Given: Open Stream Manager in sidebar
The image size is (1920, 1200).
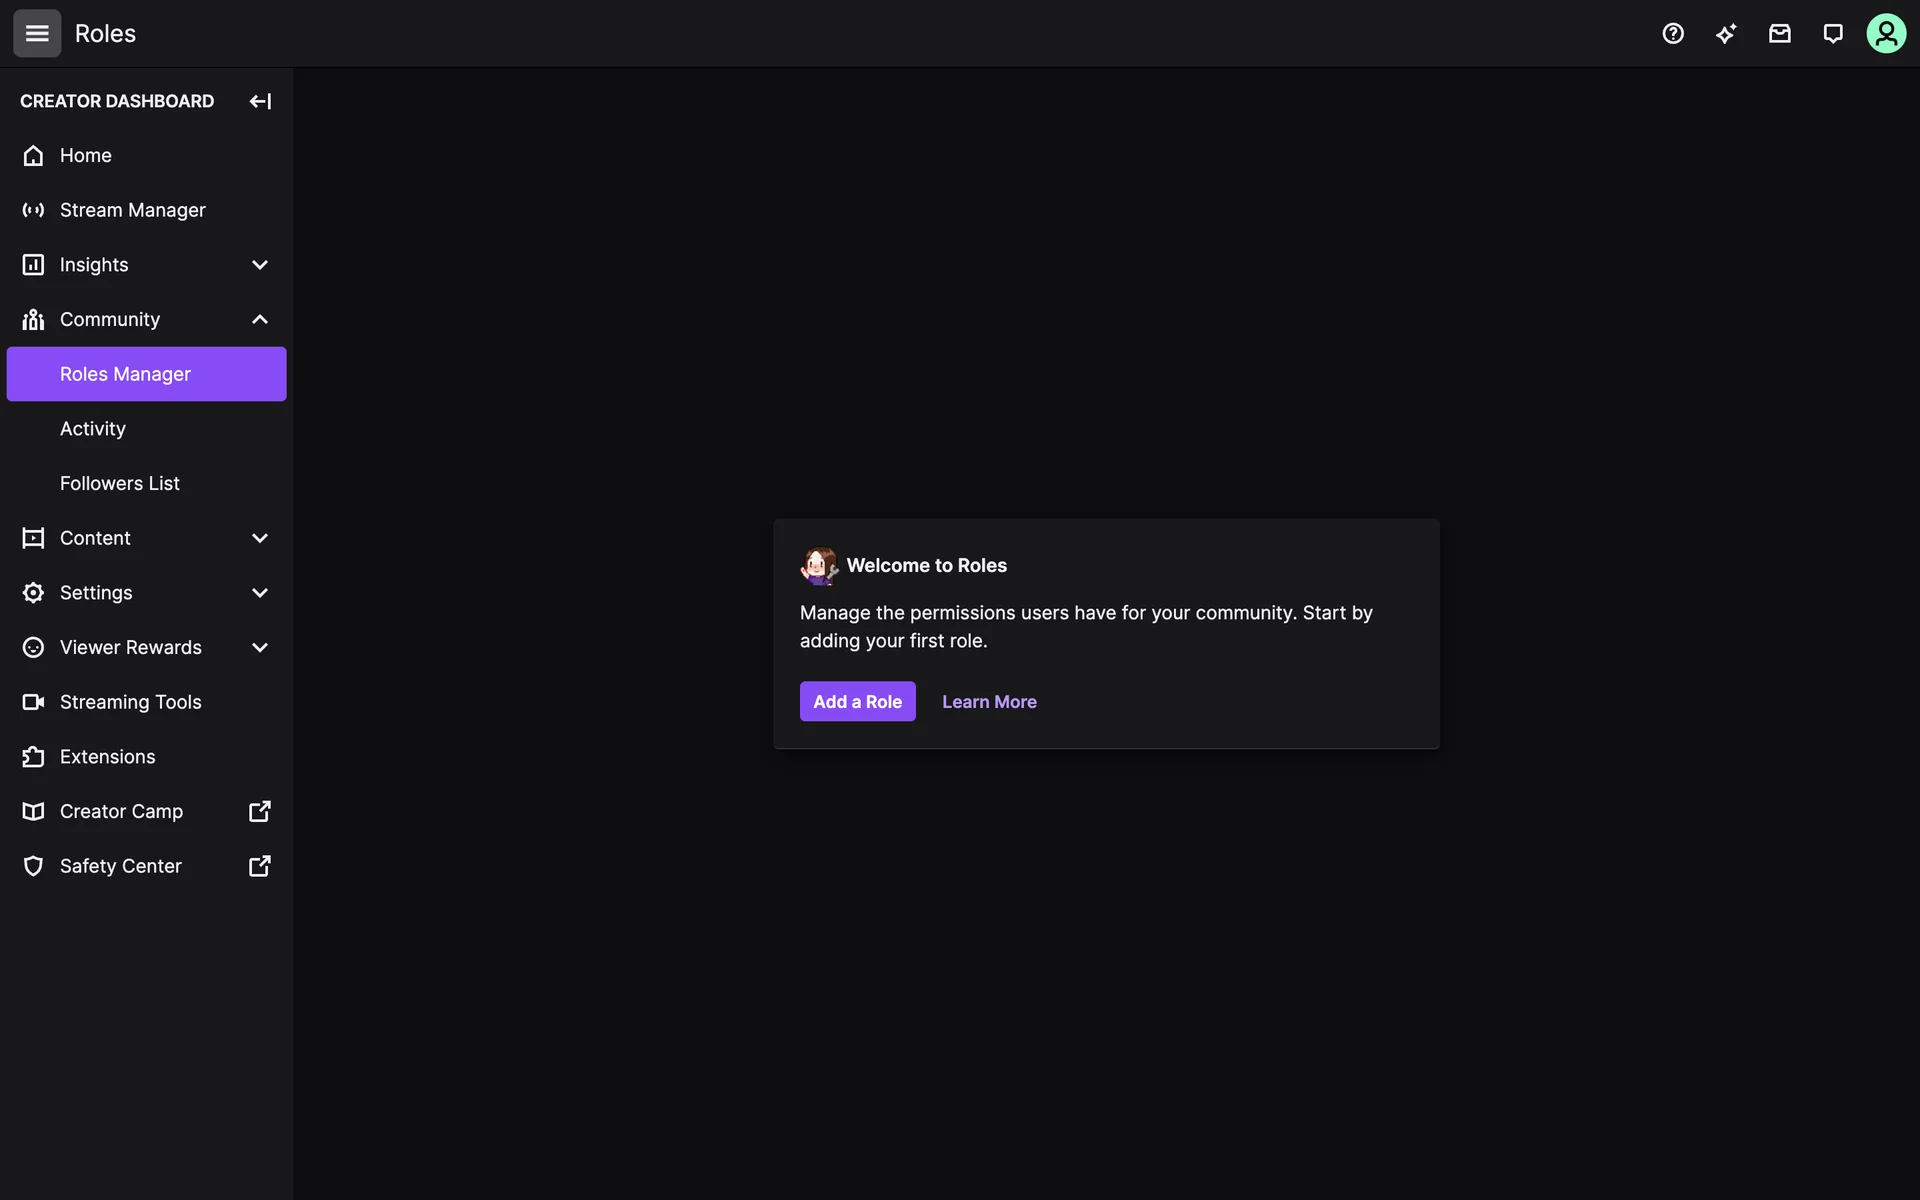Looking at the screenshot, I should pos(146,210).
